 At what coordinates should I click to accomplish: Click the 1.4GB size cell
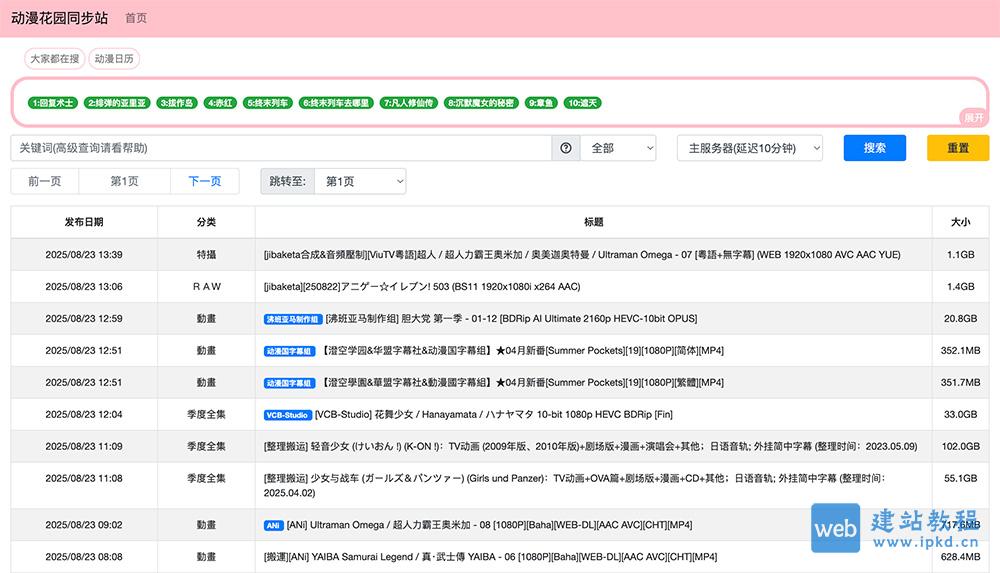click(960, 286)
